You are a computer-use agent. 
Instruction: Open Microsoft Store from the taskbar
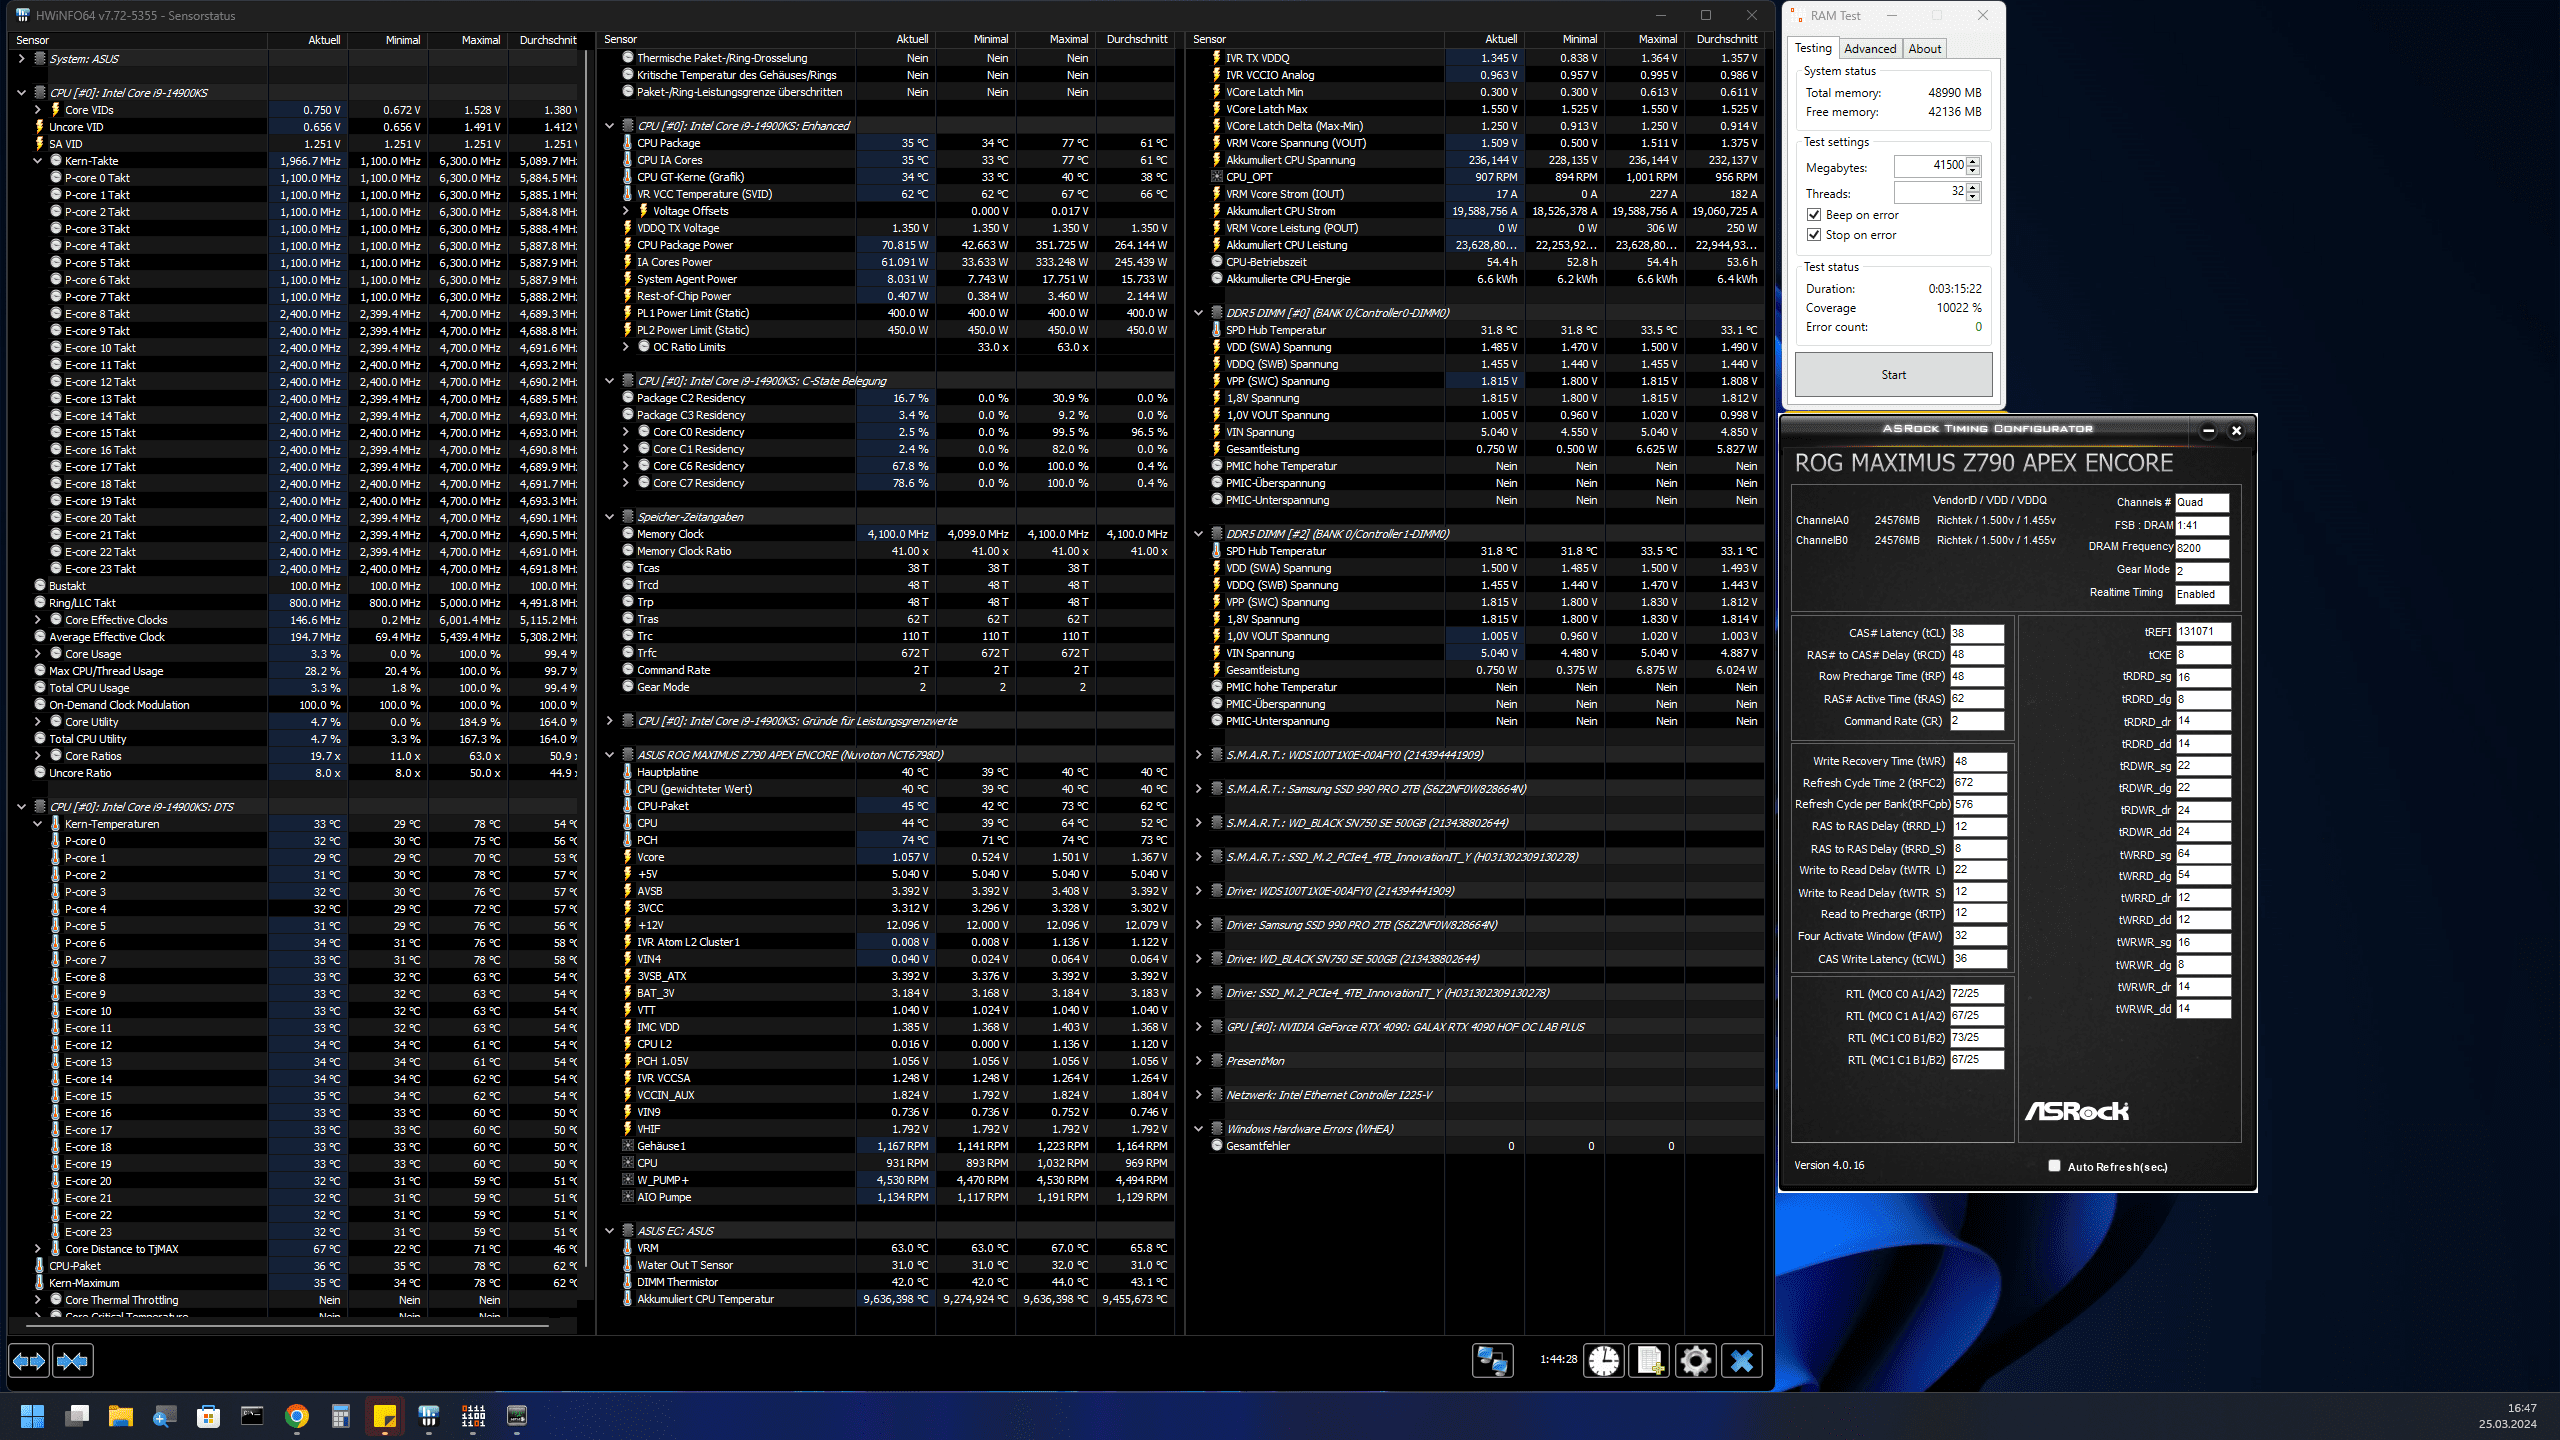pos(209,1416)
